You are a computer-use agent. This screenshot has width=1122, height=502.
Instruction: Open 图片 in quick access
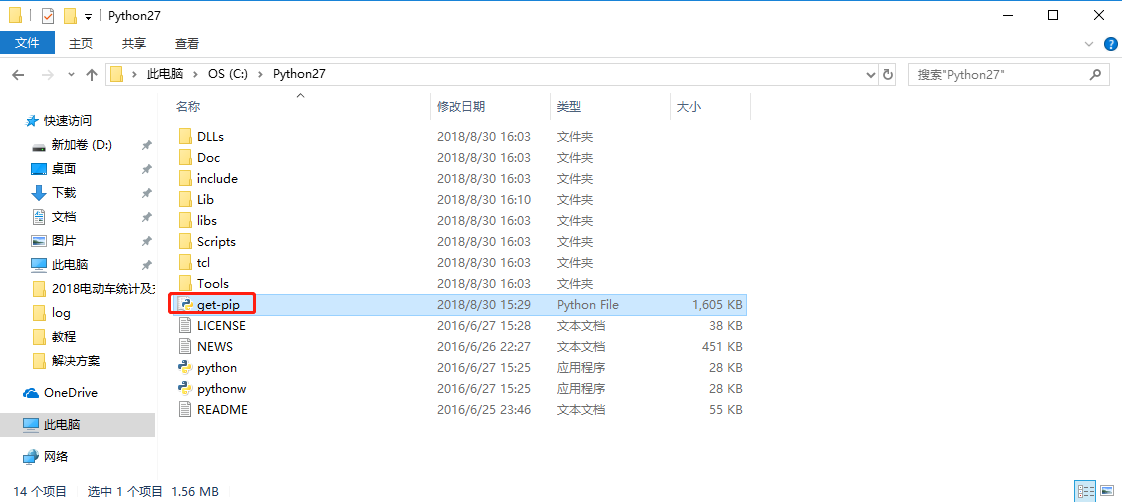64,241
